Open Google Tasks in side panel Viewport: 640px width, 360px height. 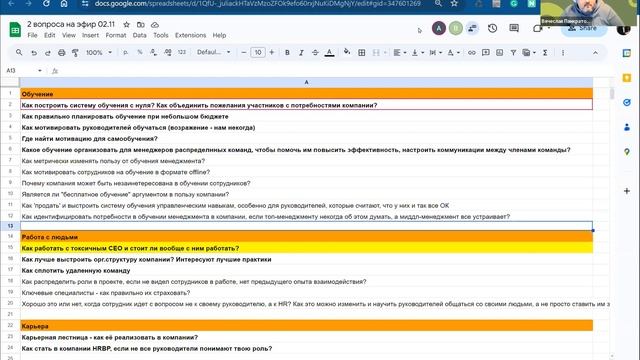point(627,102)
